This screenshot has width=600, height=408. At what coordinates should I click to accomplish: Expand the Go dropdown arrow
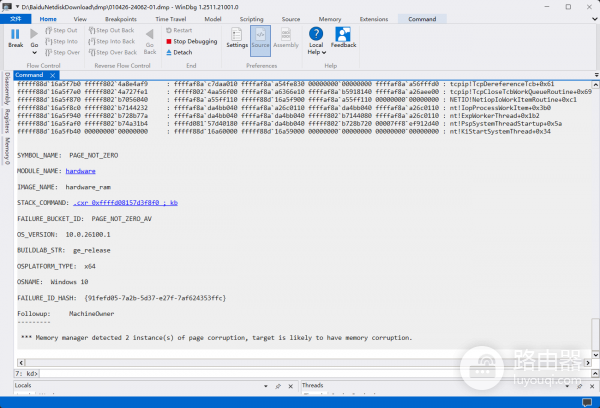[x=34, y=53]
